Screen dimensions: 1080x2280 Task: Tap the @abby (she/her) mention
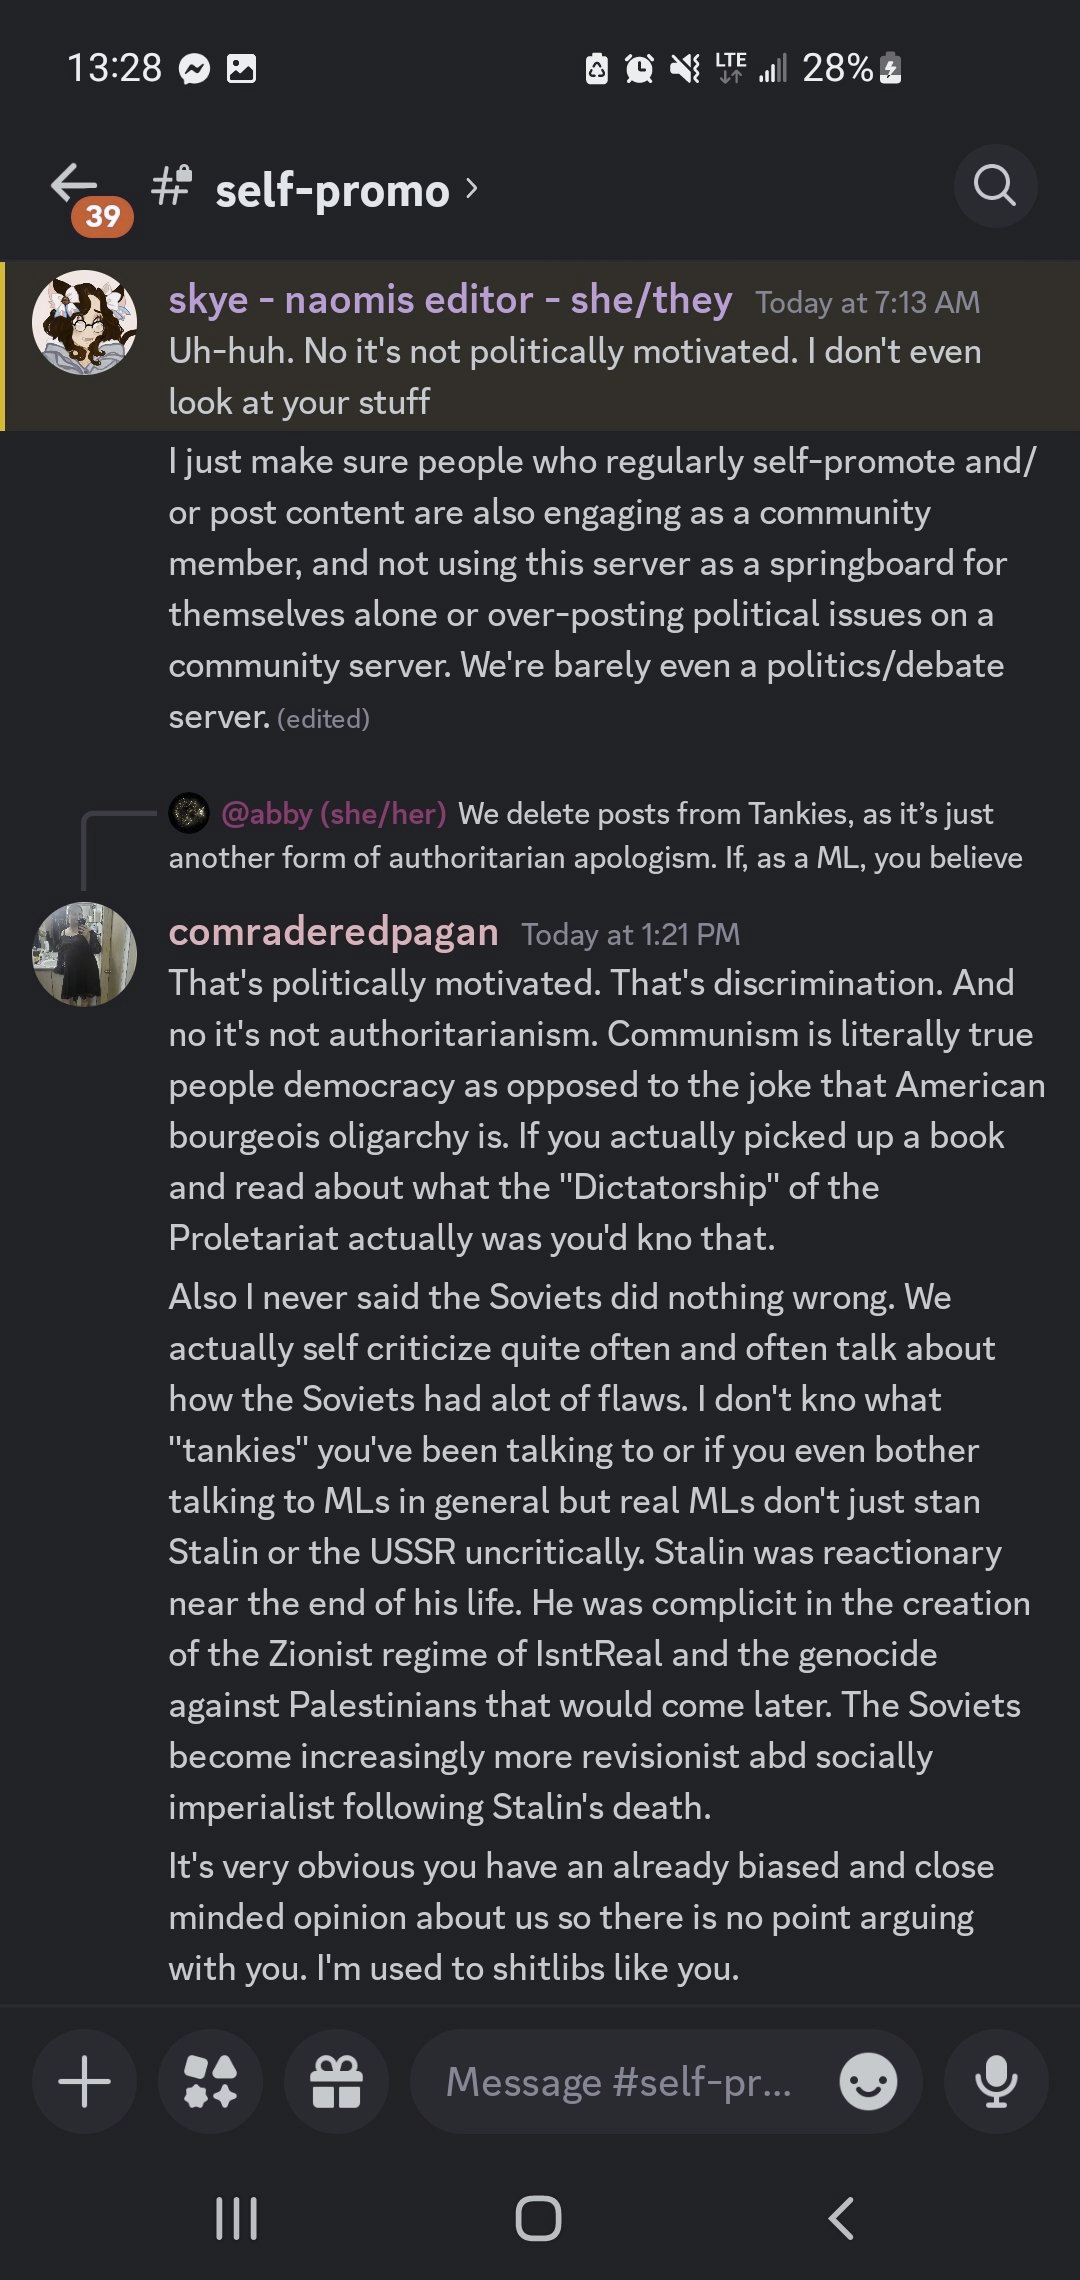coord(333,814)
